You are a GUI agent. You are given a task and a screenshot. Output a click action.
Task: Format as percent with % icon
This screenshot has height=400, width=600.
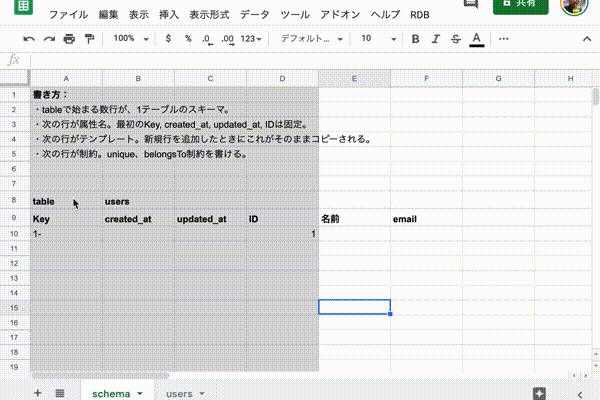188,38
